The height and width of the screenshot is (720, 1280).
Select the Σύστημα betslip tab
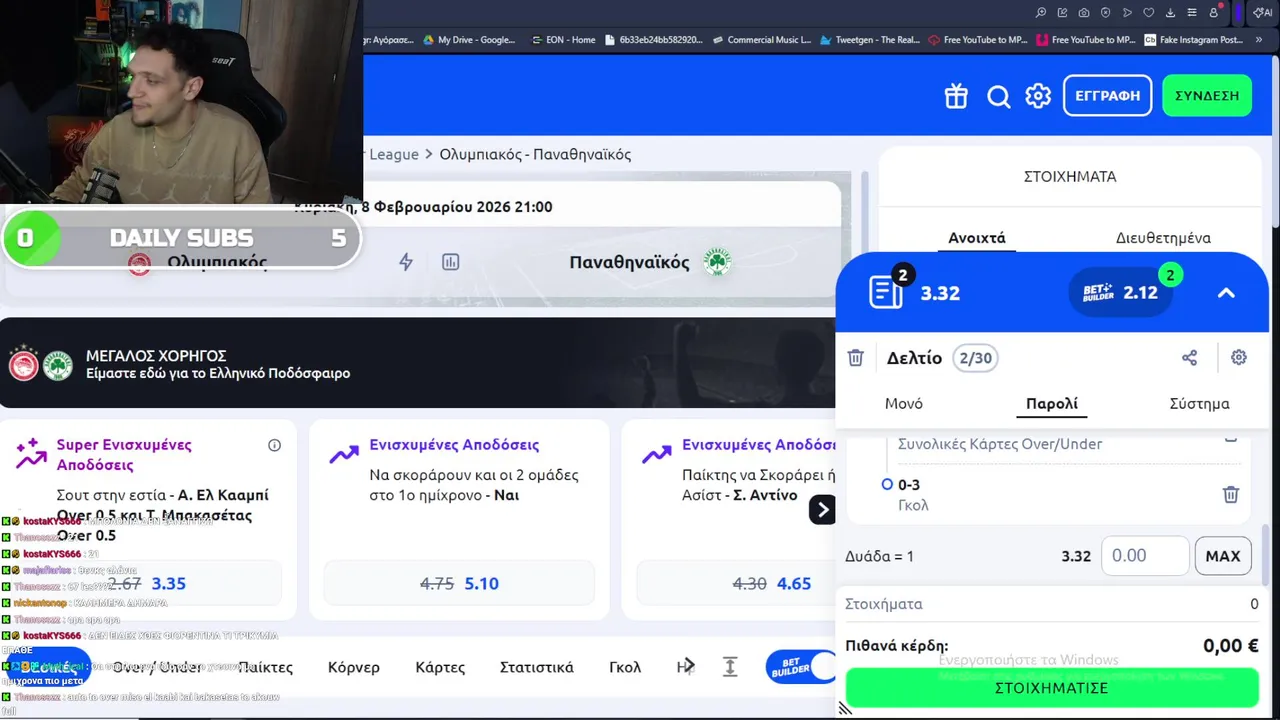tap(1199, 404)
